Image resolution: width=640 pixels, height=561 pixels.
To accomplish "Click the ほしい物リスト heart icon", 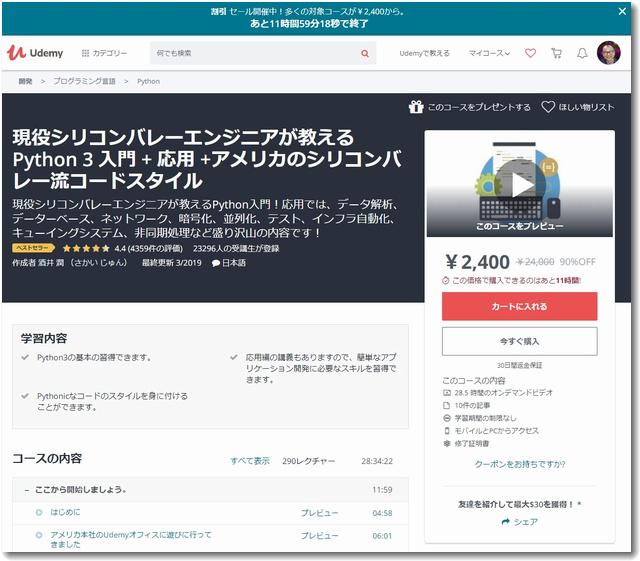I will (548, 107).
